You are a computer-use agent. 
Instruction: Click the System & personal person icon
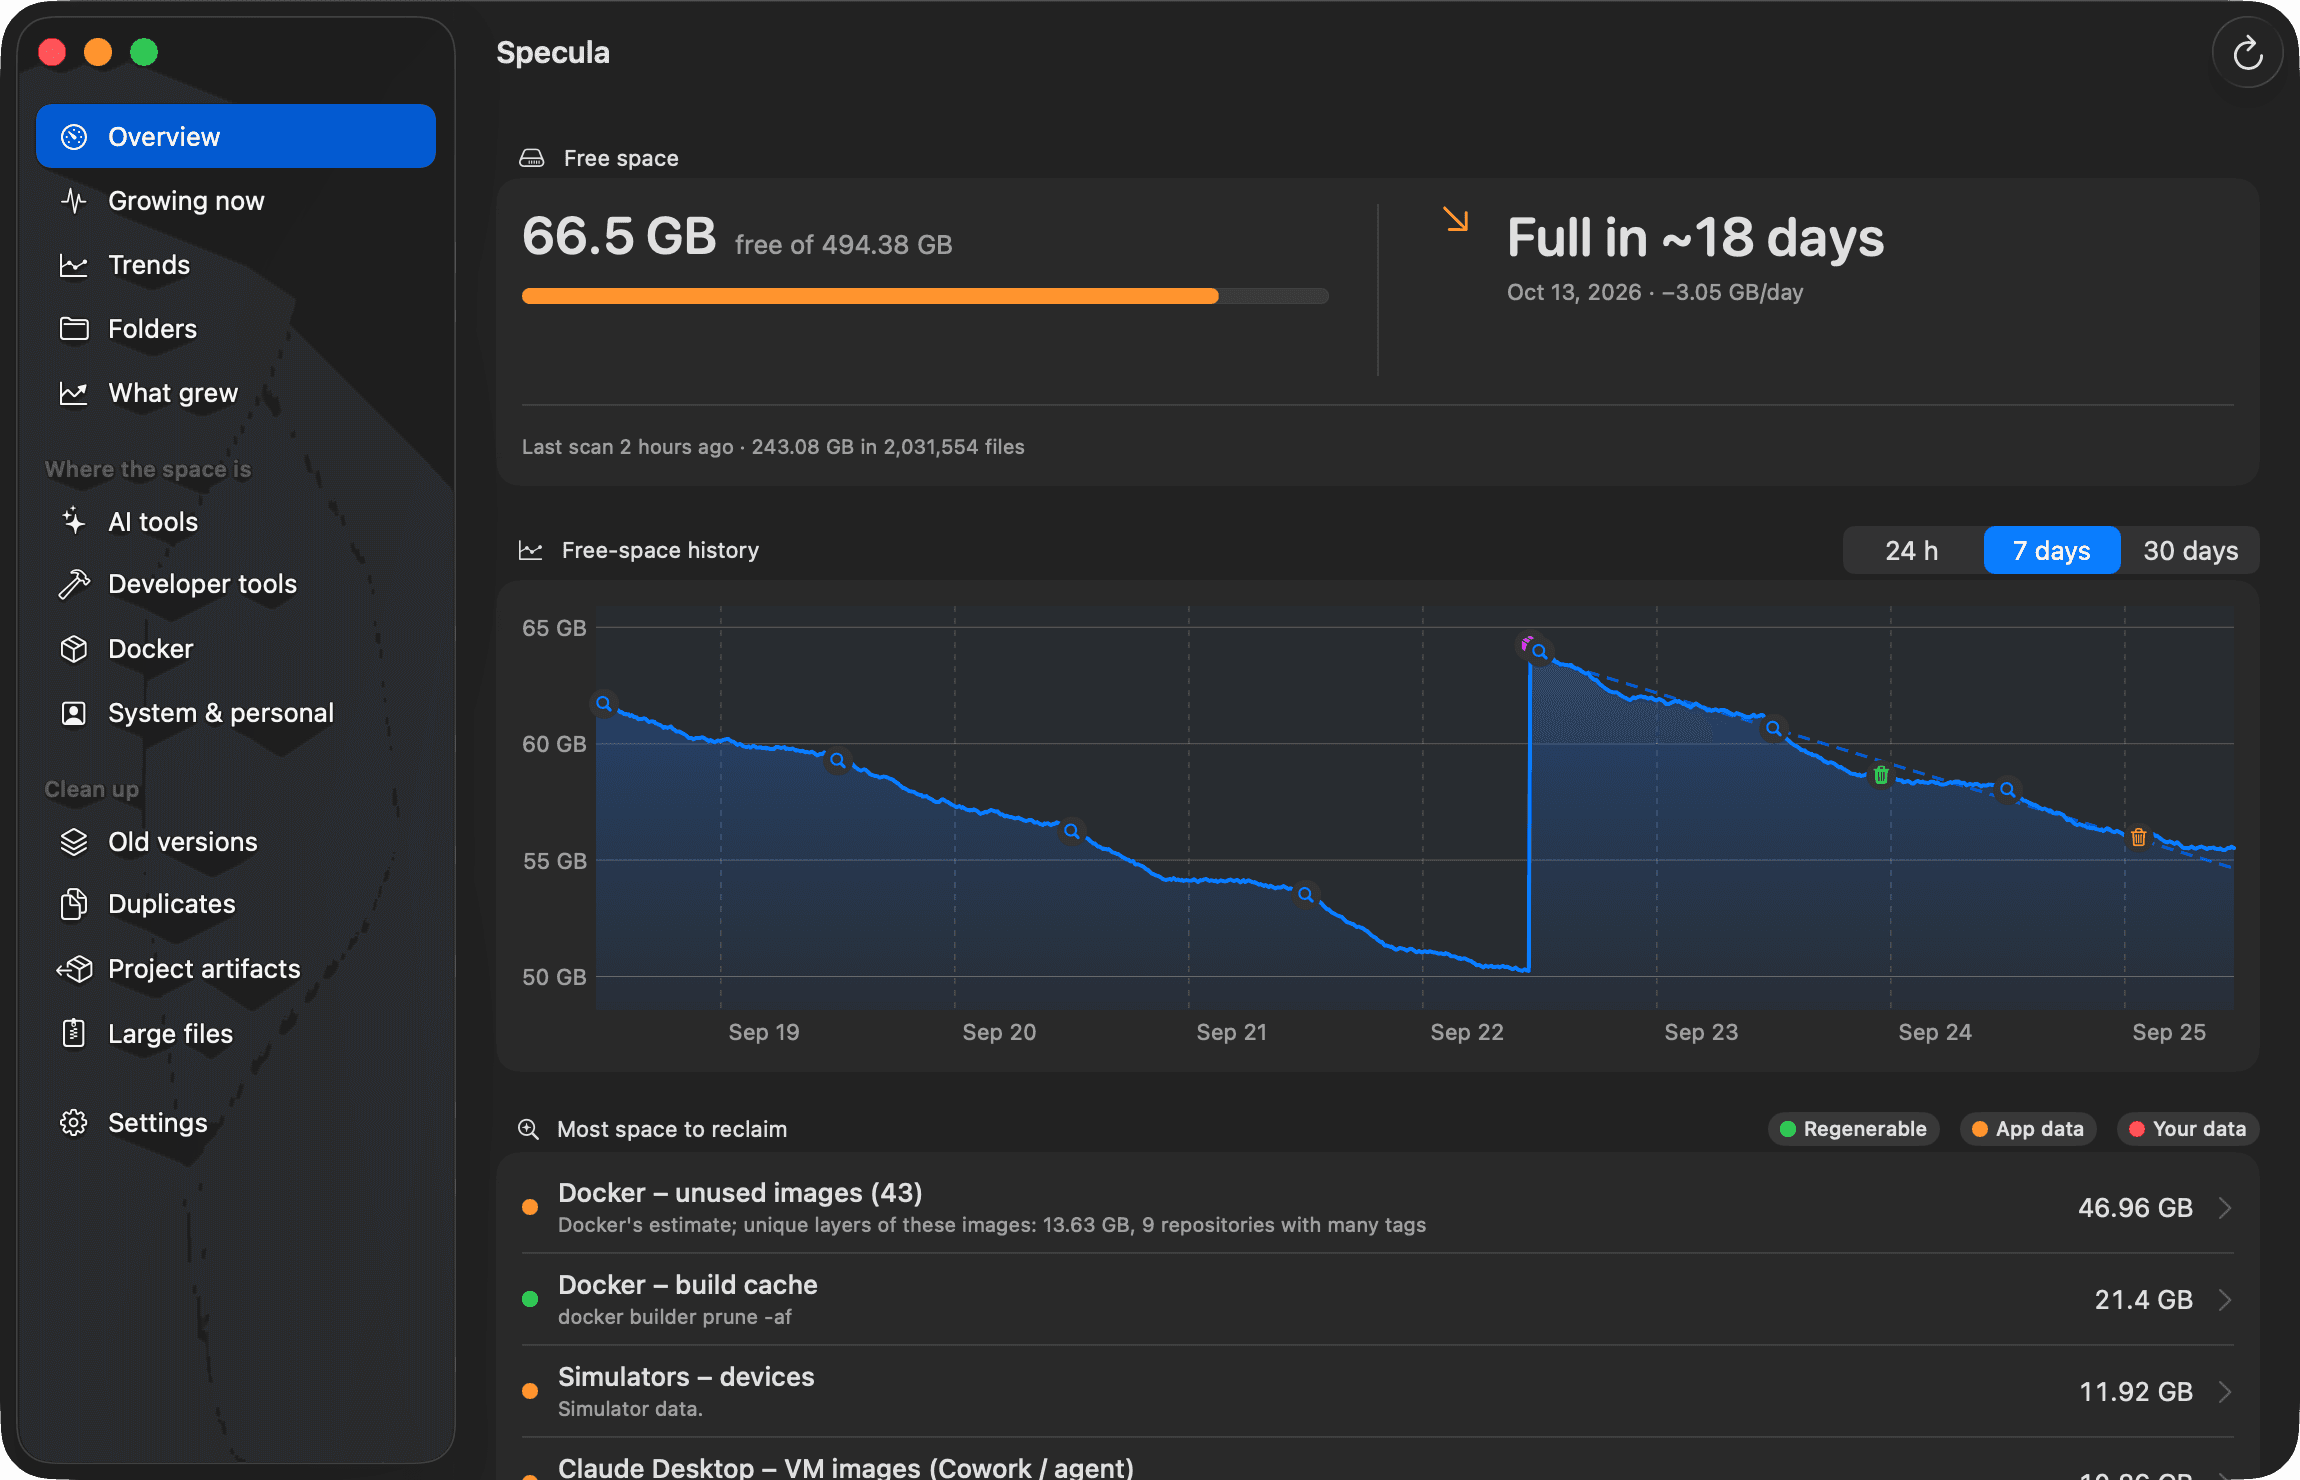coord(74,713)
